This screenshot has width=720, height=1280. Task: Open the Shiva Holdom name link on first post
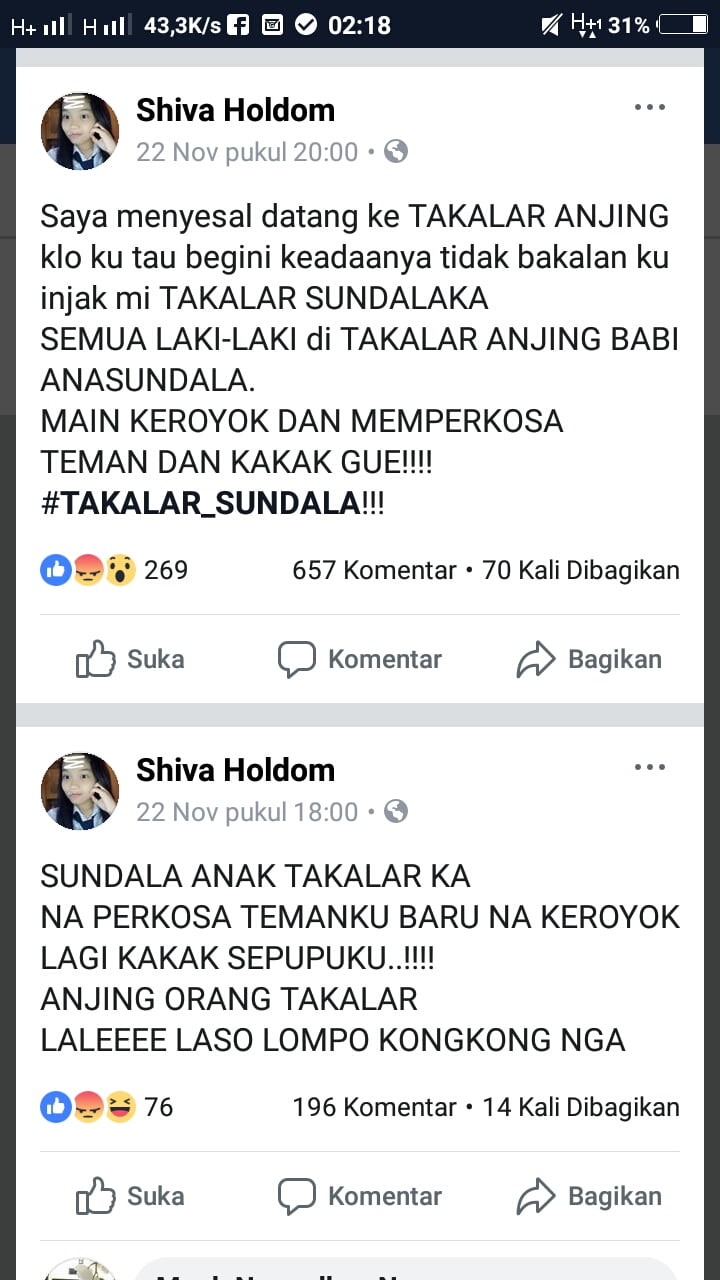tap(235, 110)
